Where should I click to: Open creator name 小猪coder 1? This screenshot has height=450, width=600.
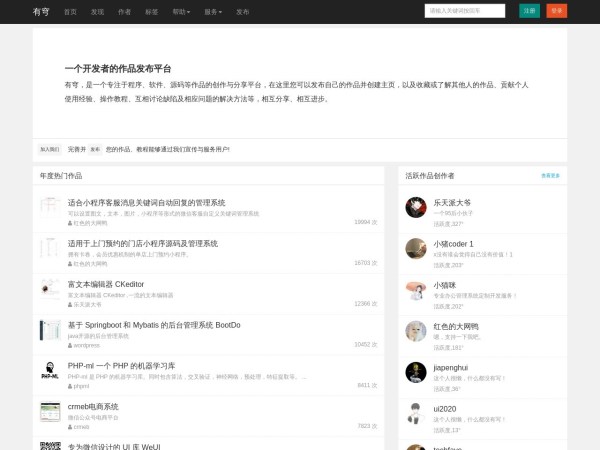click(x=453, y=244)
